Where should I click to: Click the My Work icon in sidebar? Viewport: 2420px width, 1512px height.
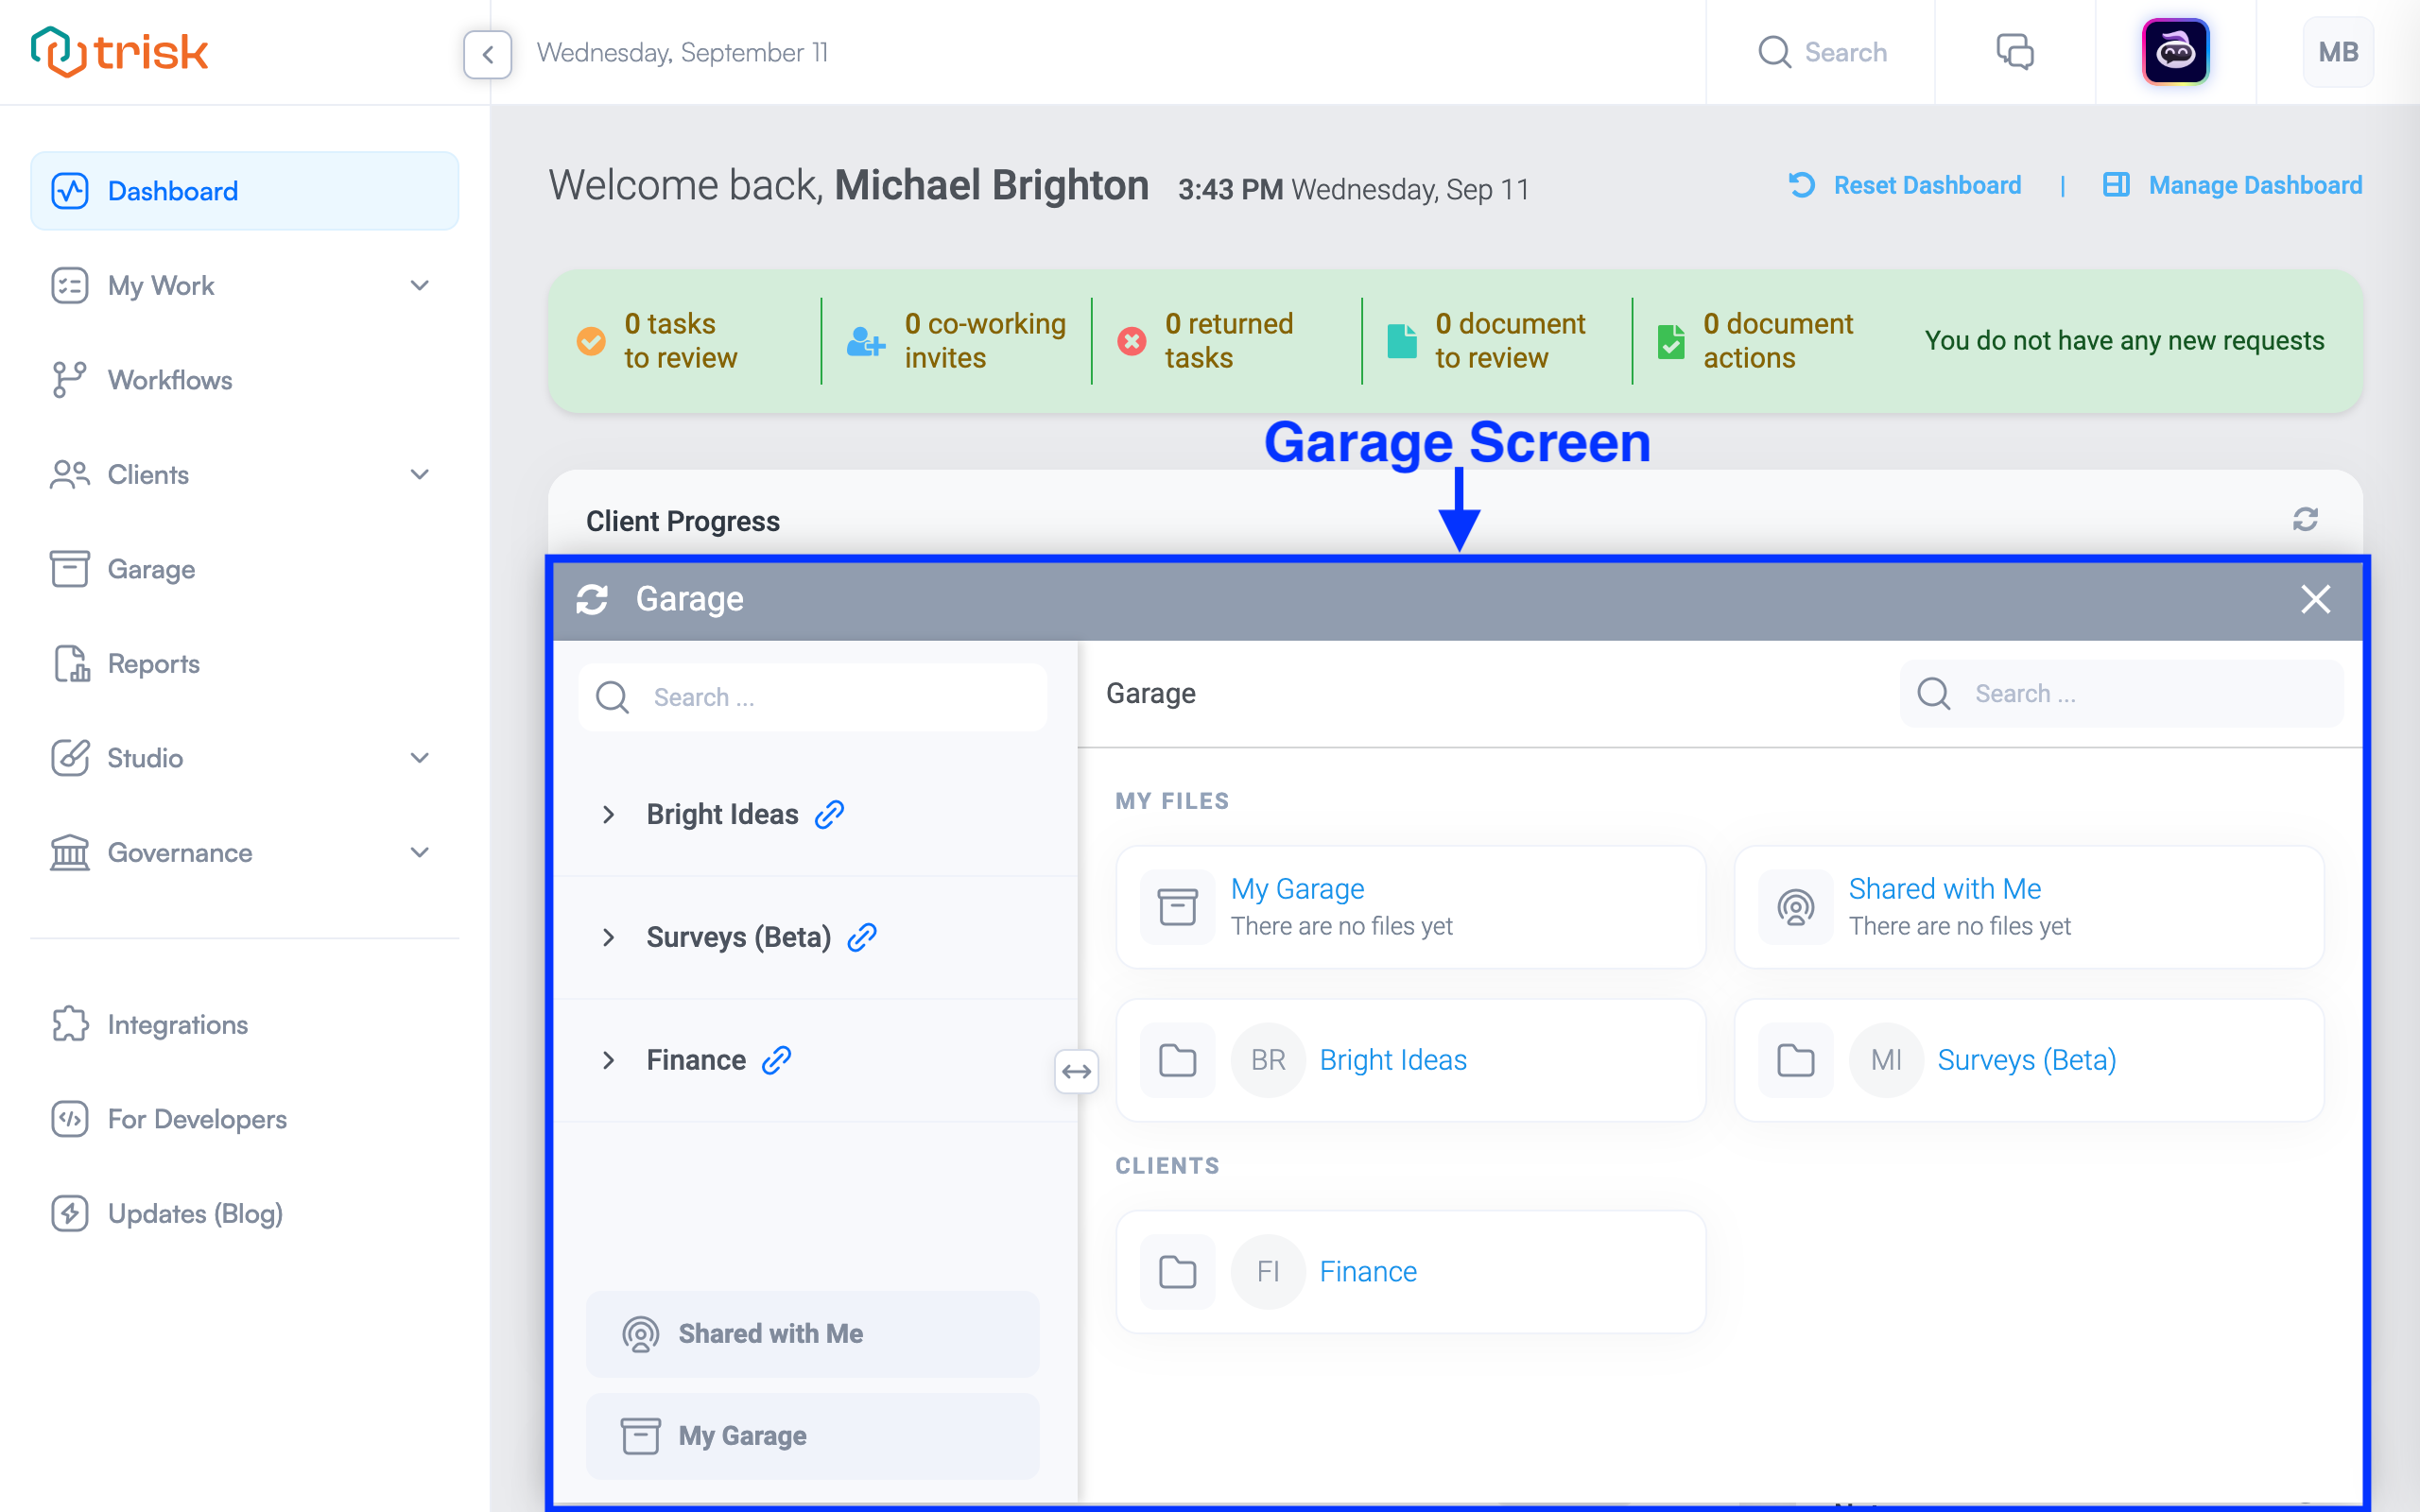[64, 283]
